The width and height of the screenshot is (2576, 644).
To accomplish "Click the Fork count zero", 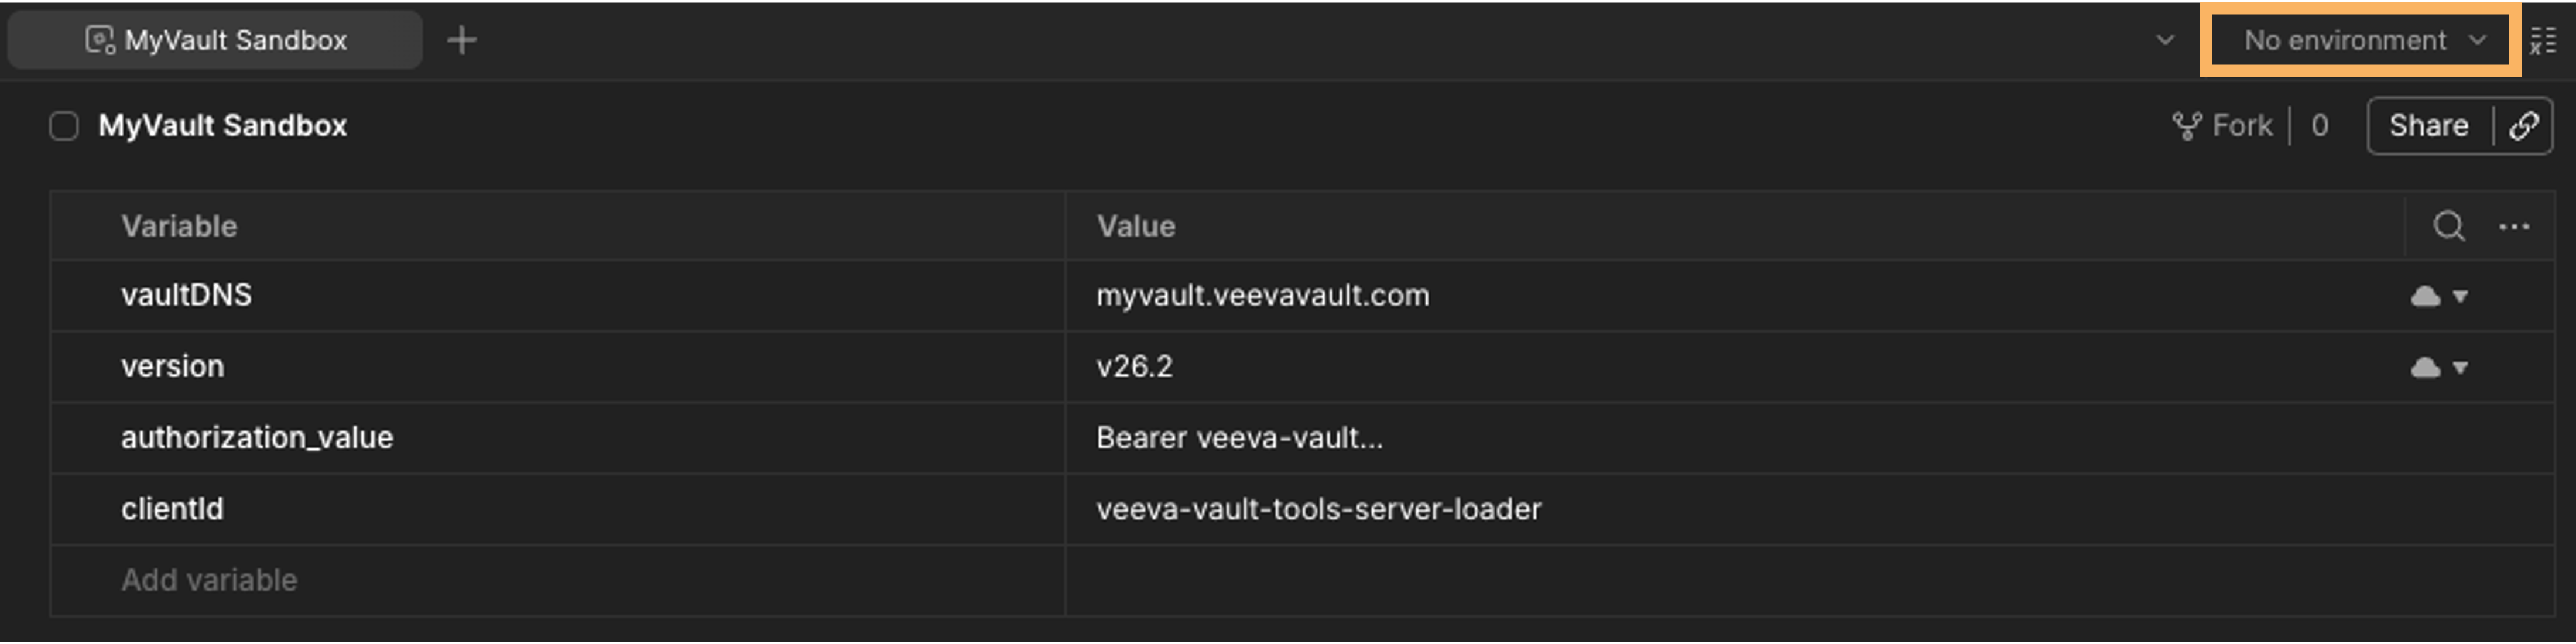I will pyautogui.click(x=2320, y=126).
